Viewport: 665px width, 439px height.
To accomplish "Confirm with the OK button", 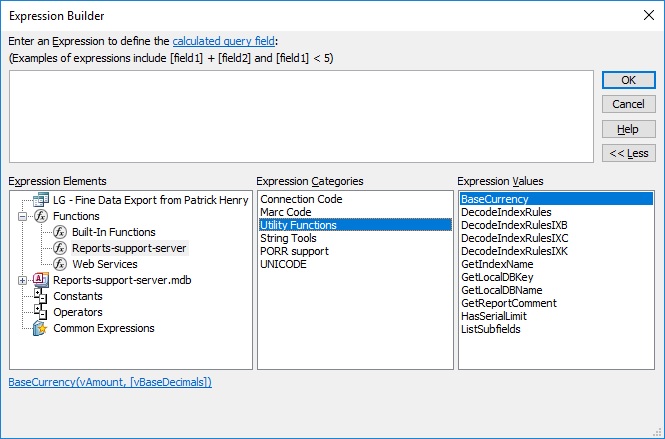I will click(629, 80).
